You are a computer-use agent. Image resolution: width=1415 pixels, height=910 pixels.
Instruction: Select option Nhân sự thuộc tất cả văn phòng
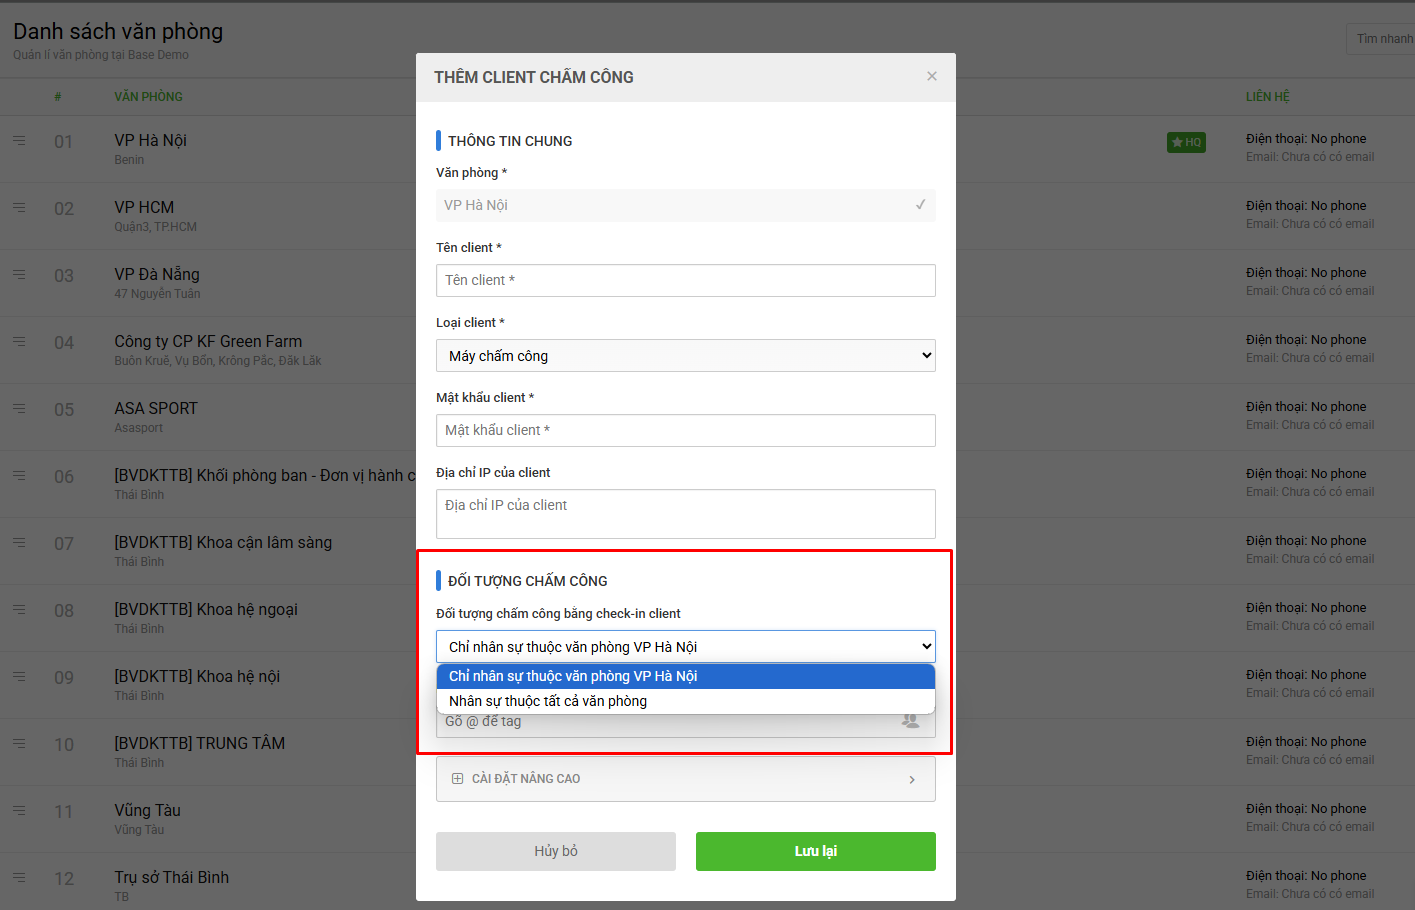686,701
